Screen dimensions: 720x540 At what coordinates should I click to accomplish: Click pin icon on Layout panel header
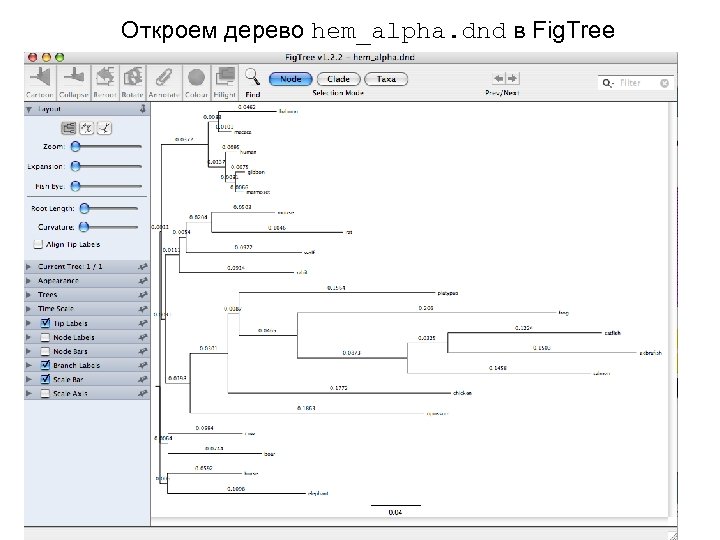click(x=143, y=109)
